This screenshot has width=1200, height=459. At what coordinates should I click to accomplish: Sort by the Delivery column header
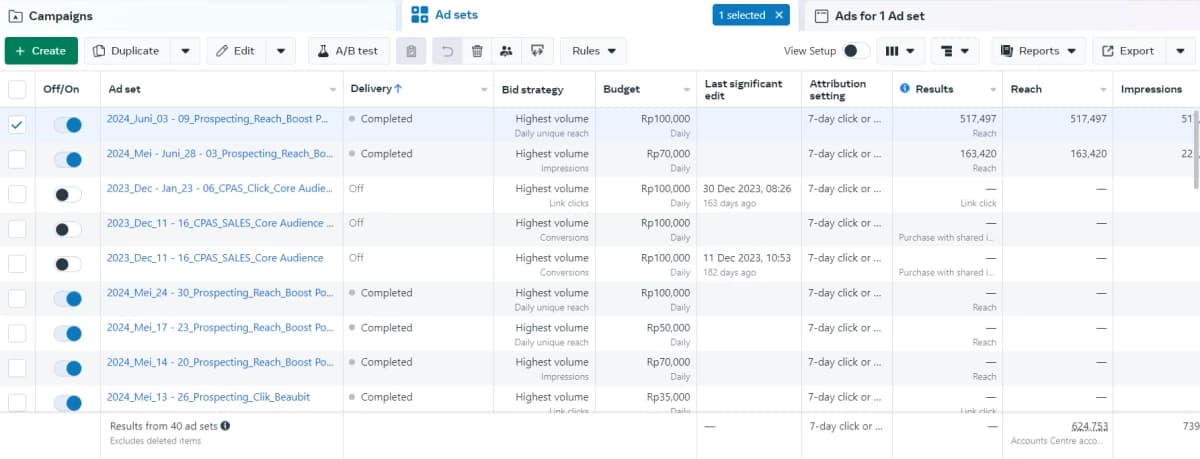click(x=376, y=89)
